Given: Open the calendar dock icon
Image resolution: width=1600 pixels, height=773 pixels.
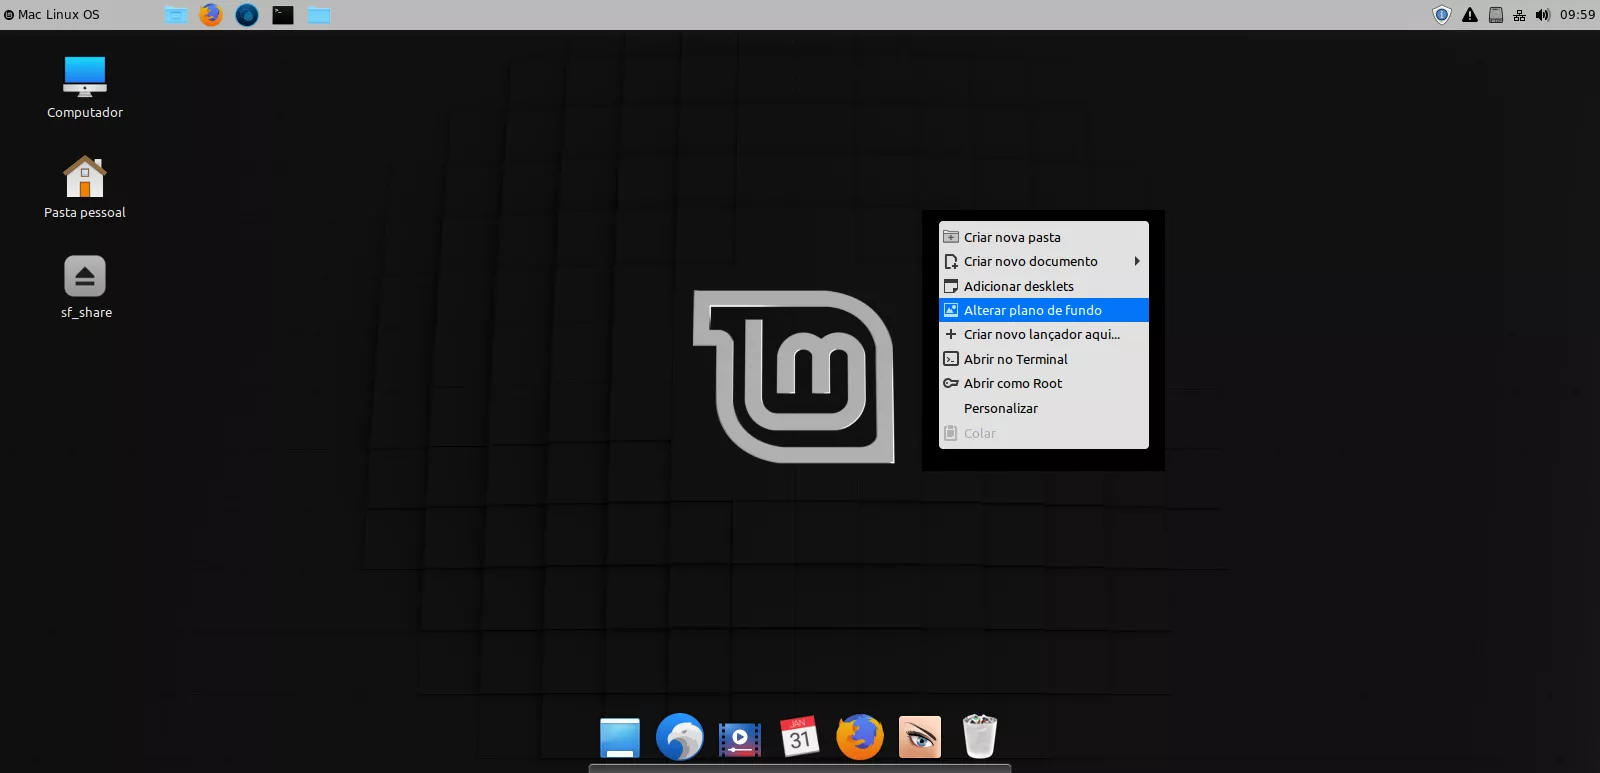Looking at the screenshot, I should pyautogui.click(x=800, y=737).
